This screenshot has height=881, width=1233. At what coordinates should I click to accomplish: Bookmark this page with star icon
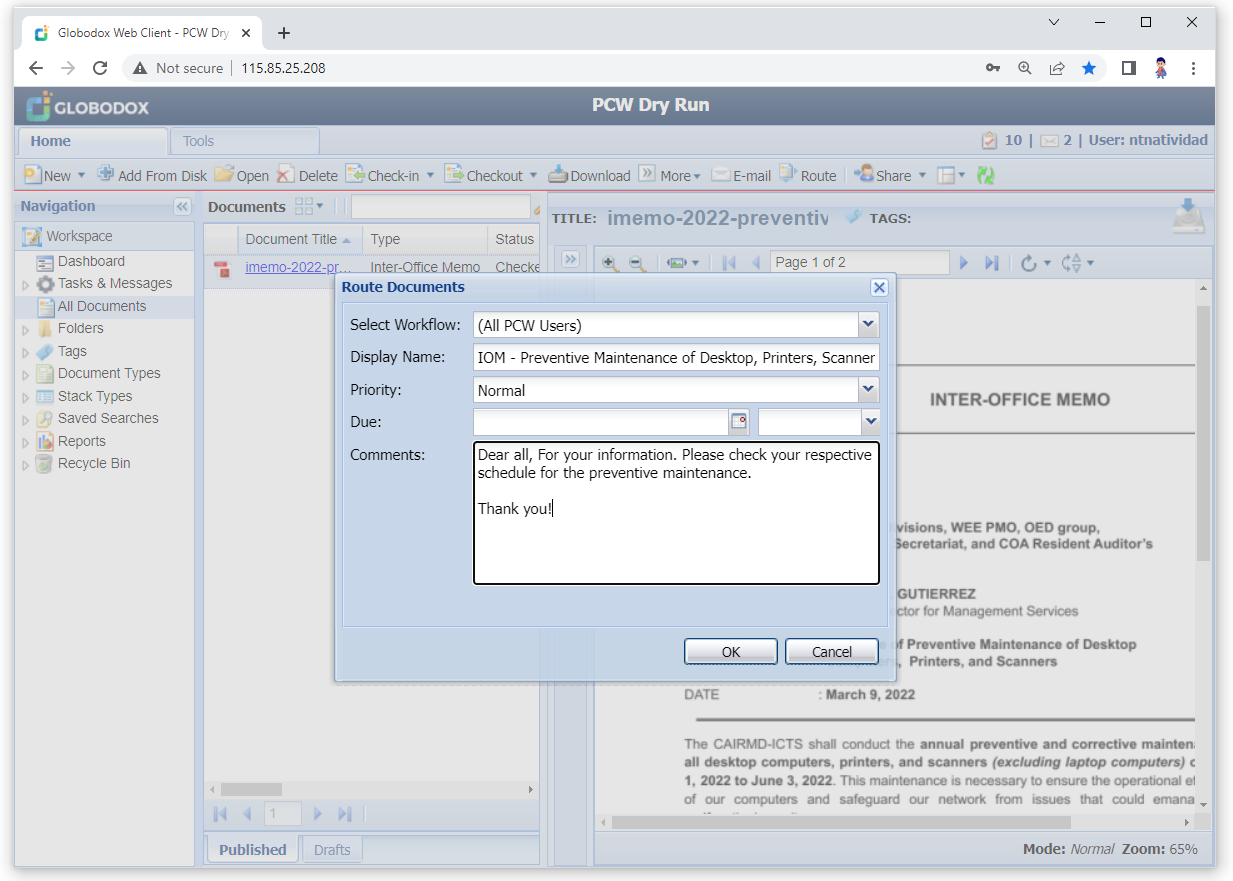(1089, 68)
